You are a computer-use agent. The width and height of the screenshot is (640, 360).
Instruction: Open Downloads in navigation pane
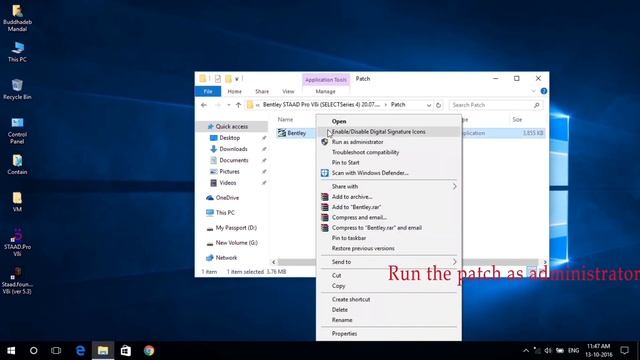233,149
